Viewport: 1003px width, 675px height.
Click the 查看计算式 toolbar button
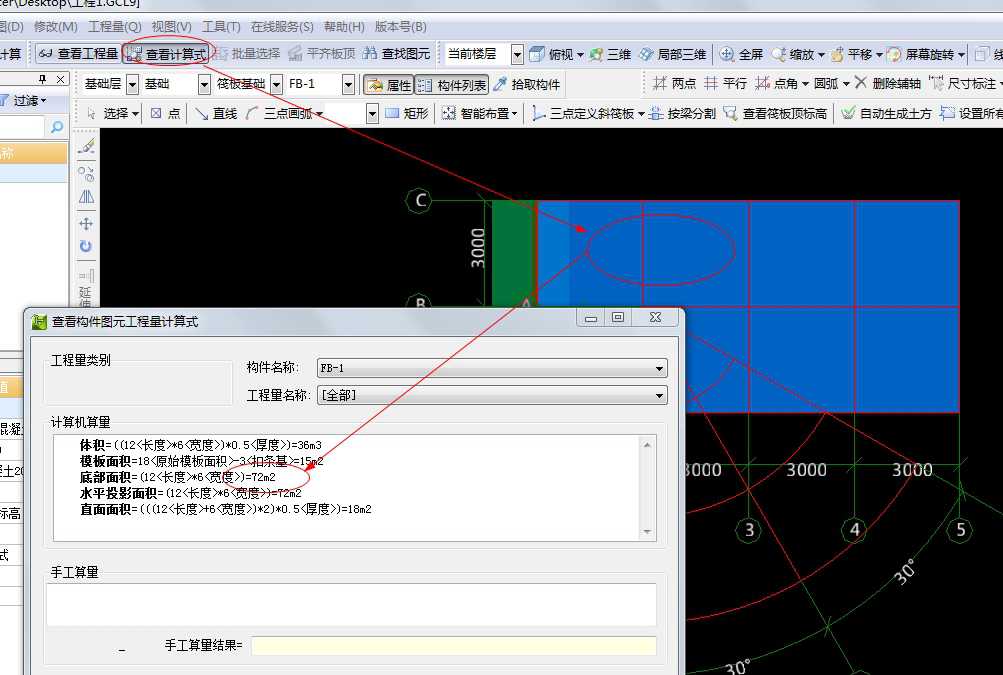(x=166, y=54)
